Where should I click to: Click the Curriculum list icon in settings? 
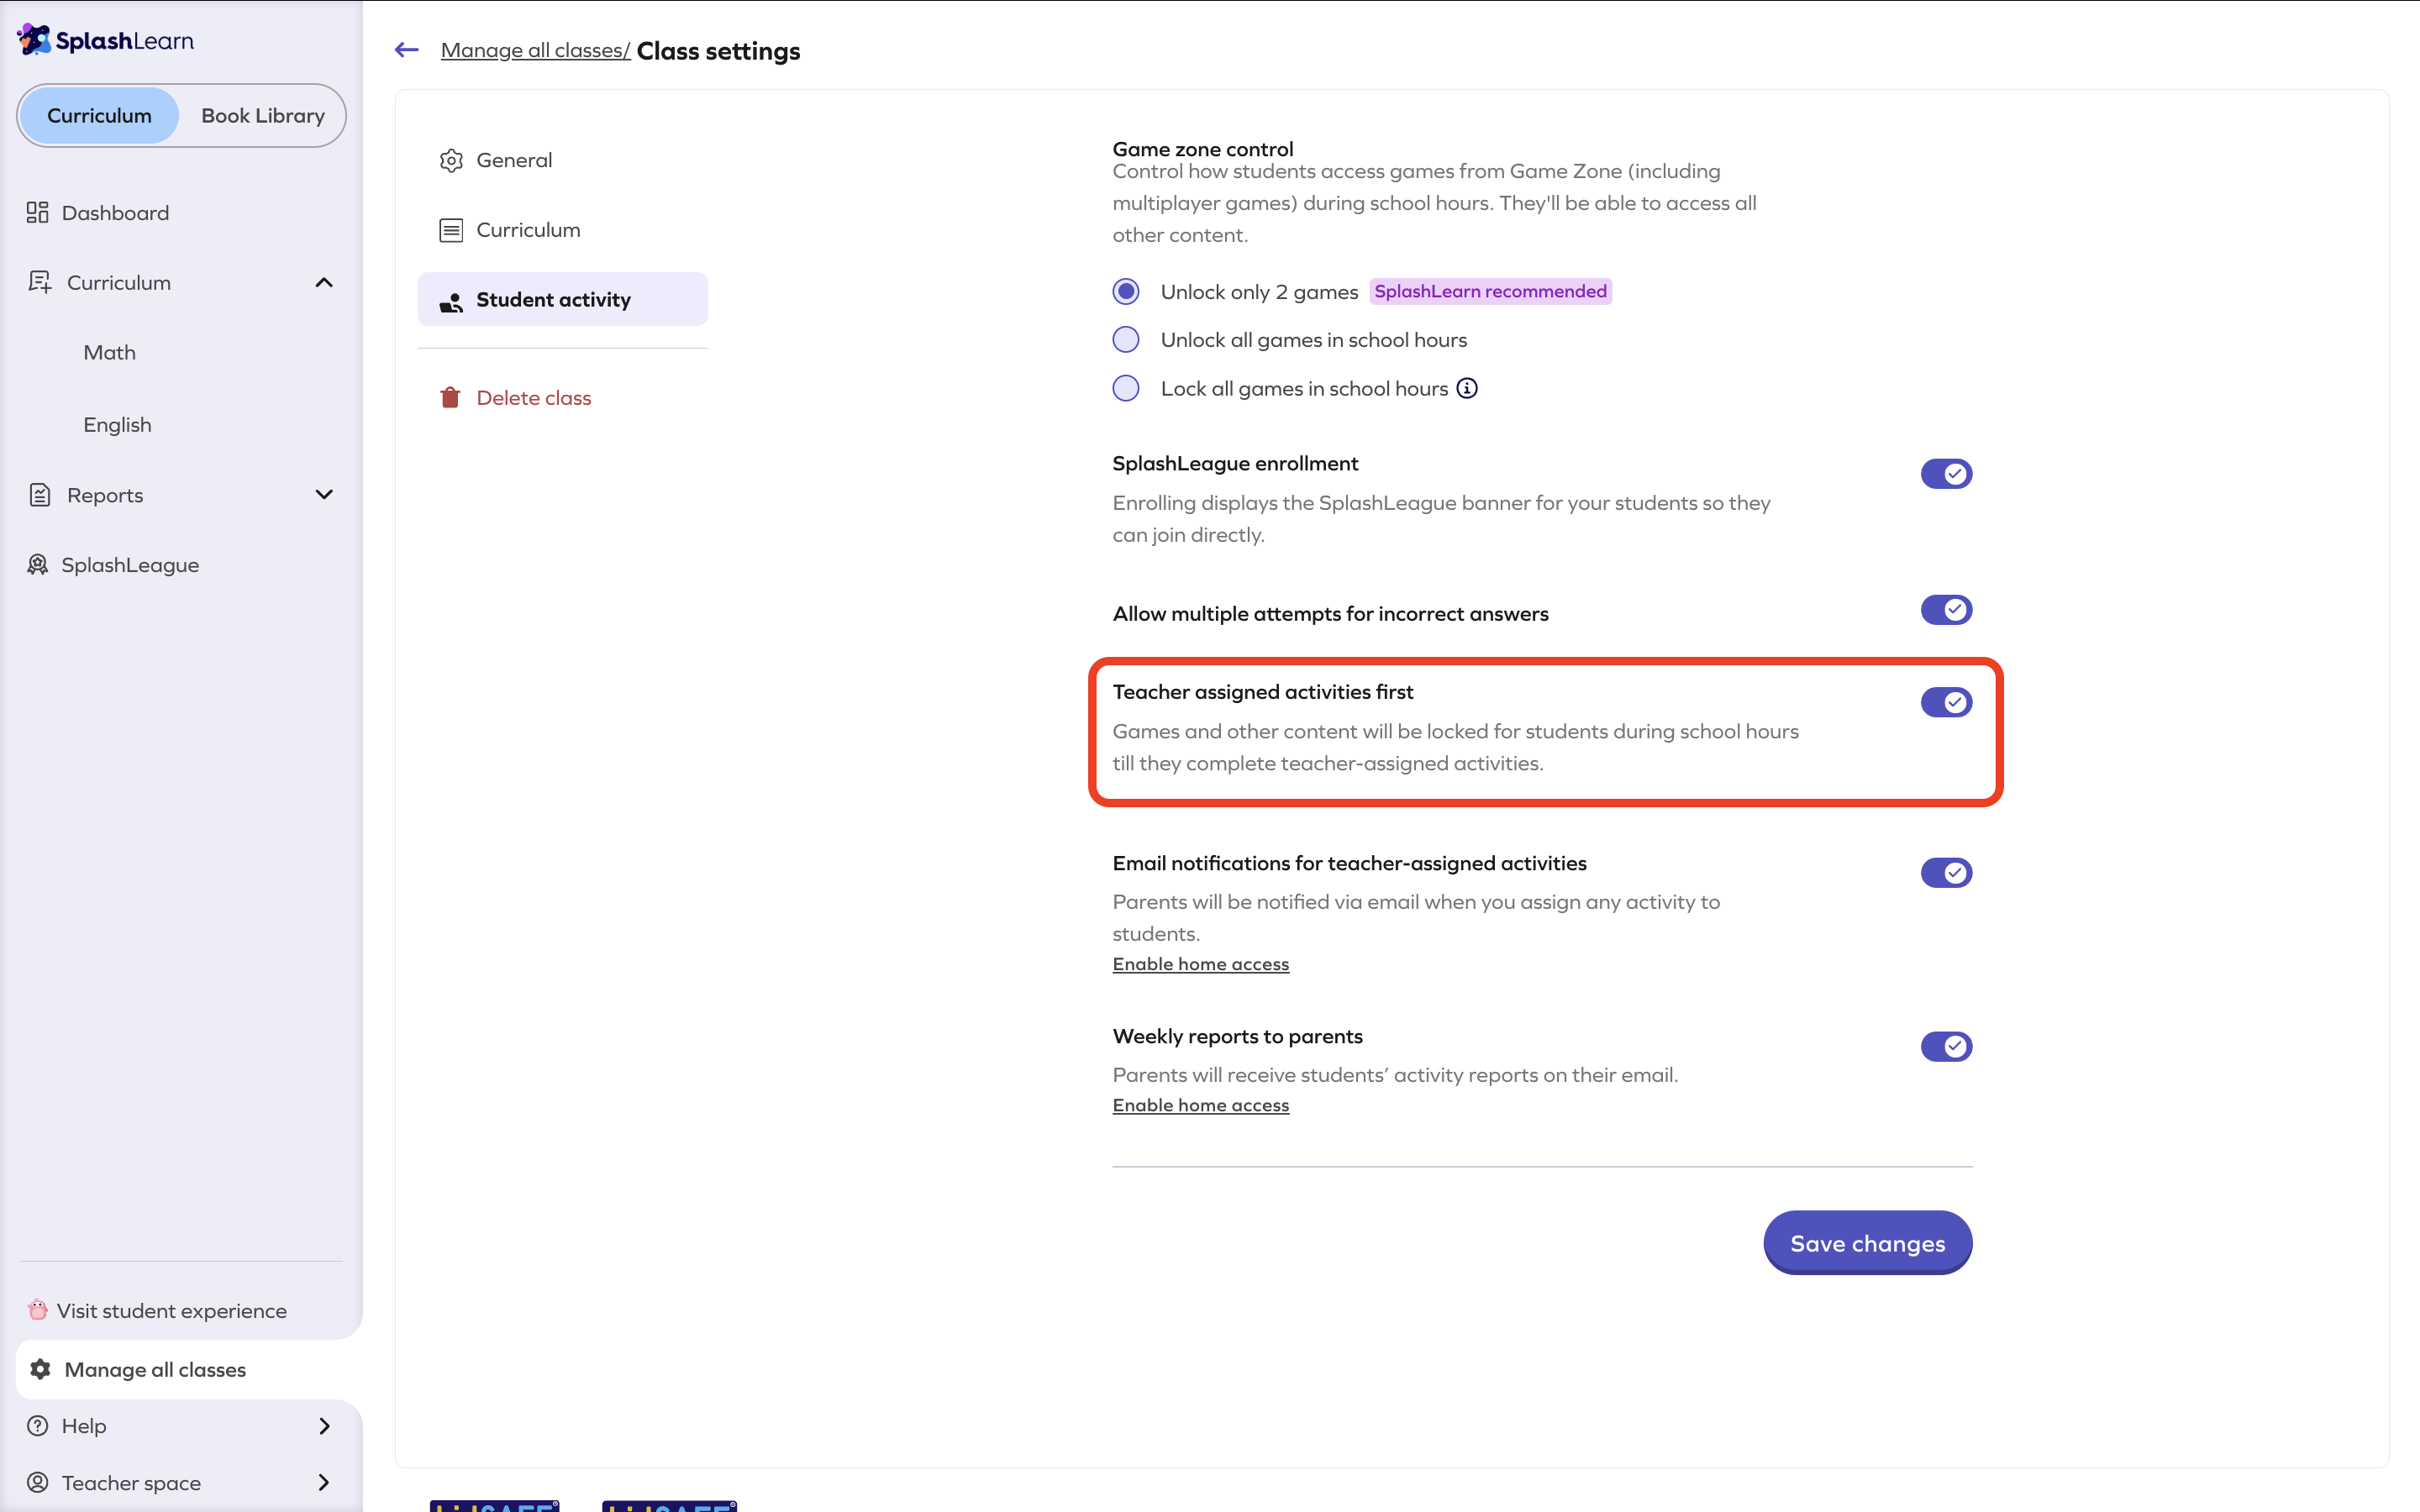pos(451,230)
